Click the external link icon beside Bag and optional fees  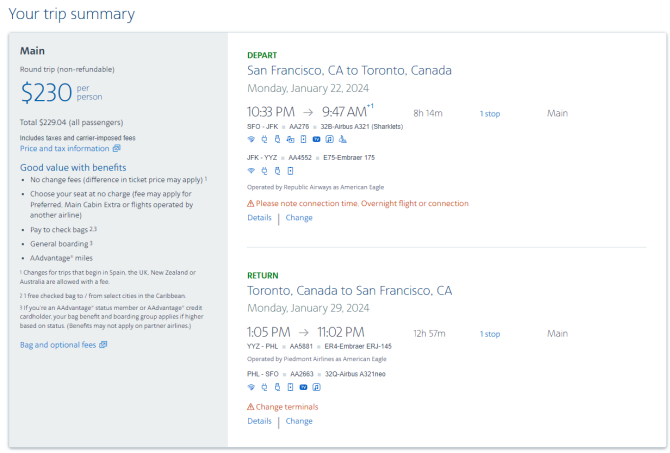point(103,344)
